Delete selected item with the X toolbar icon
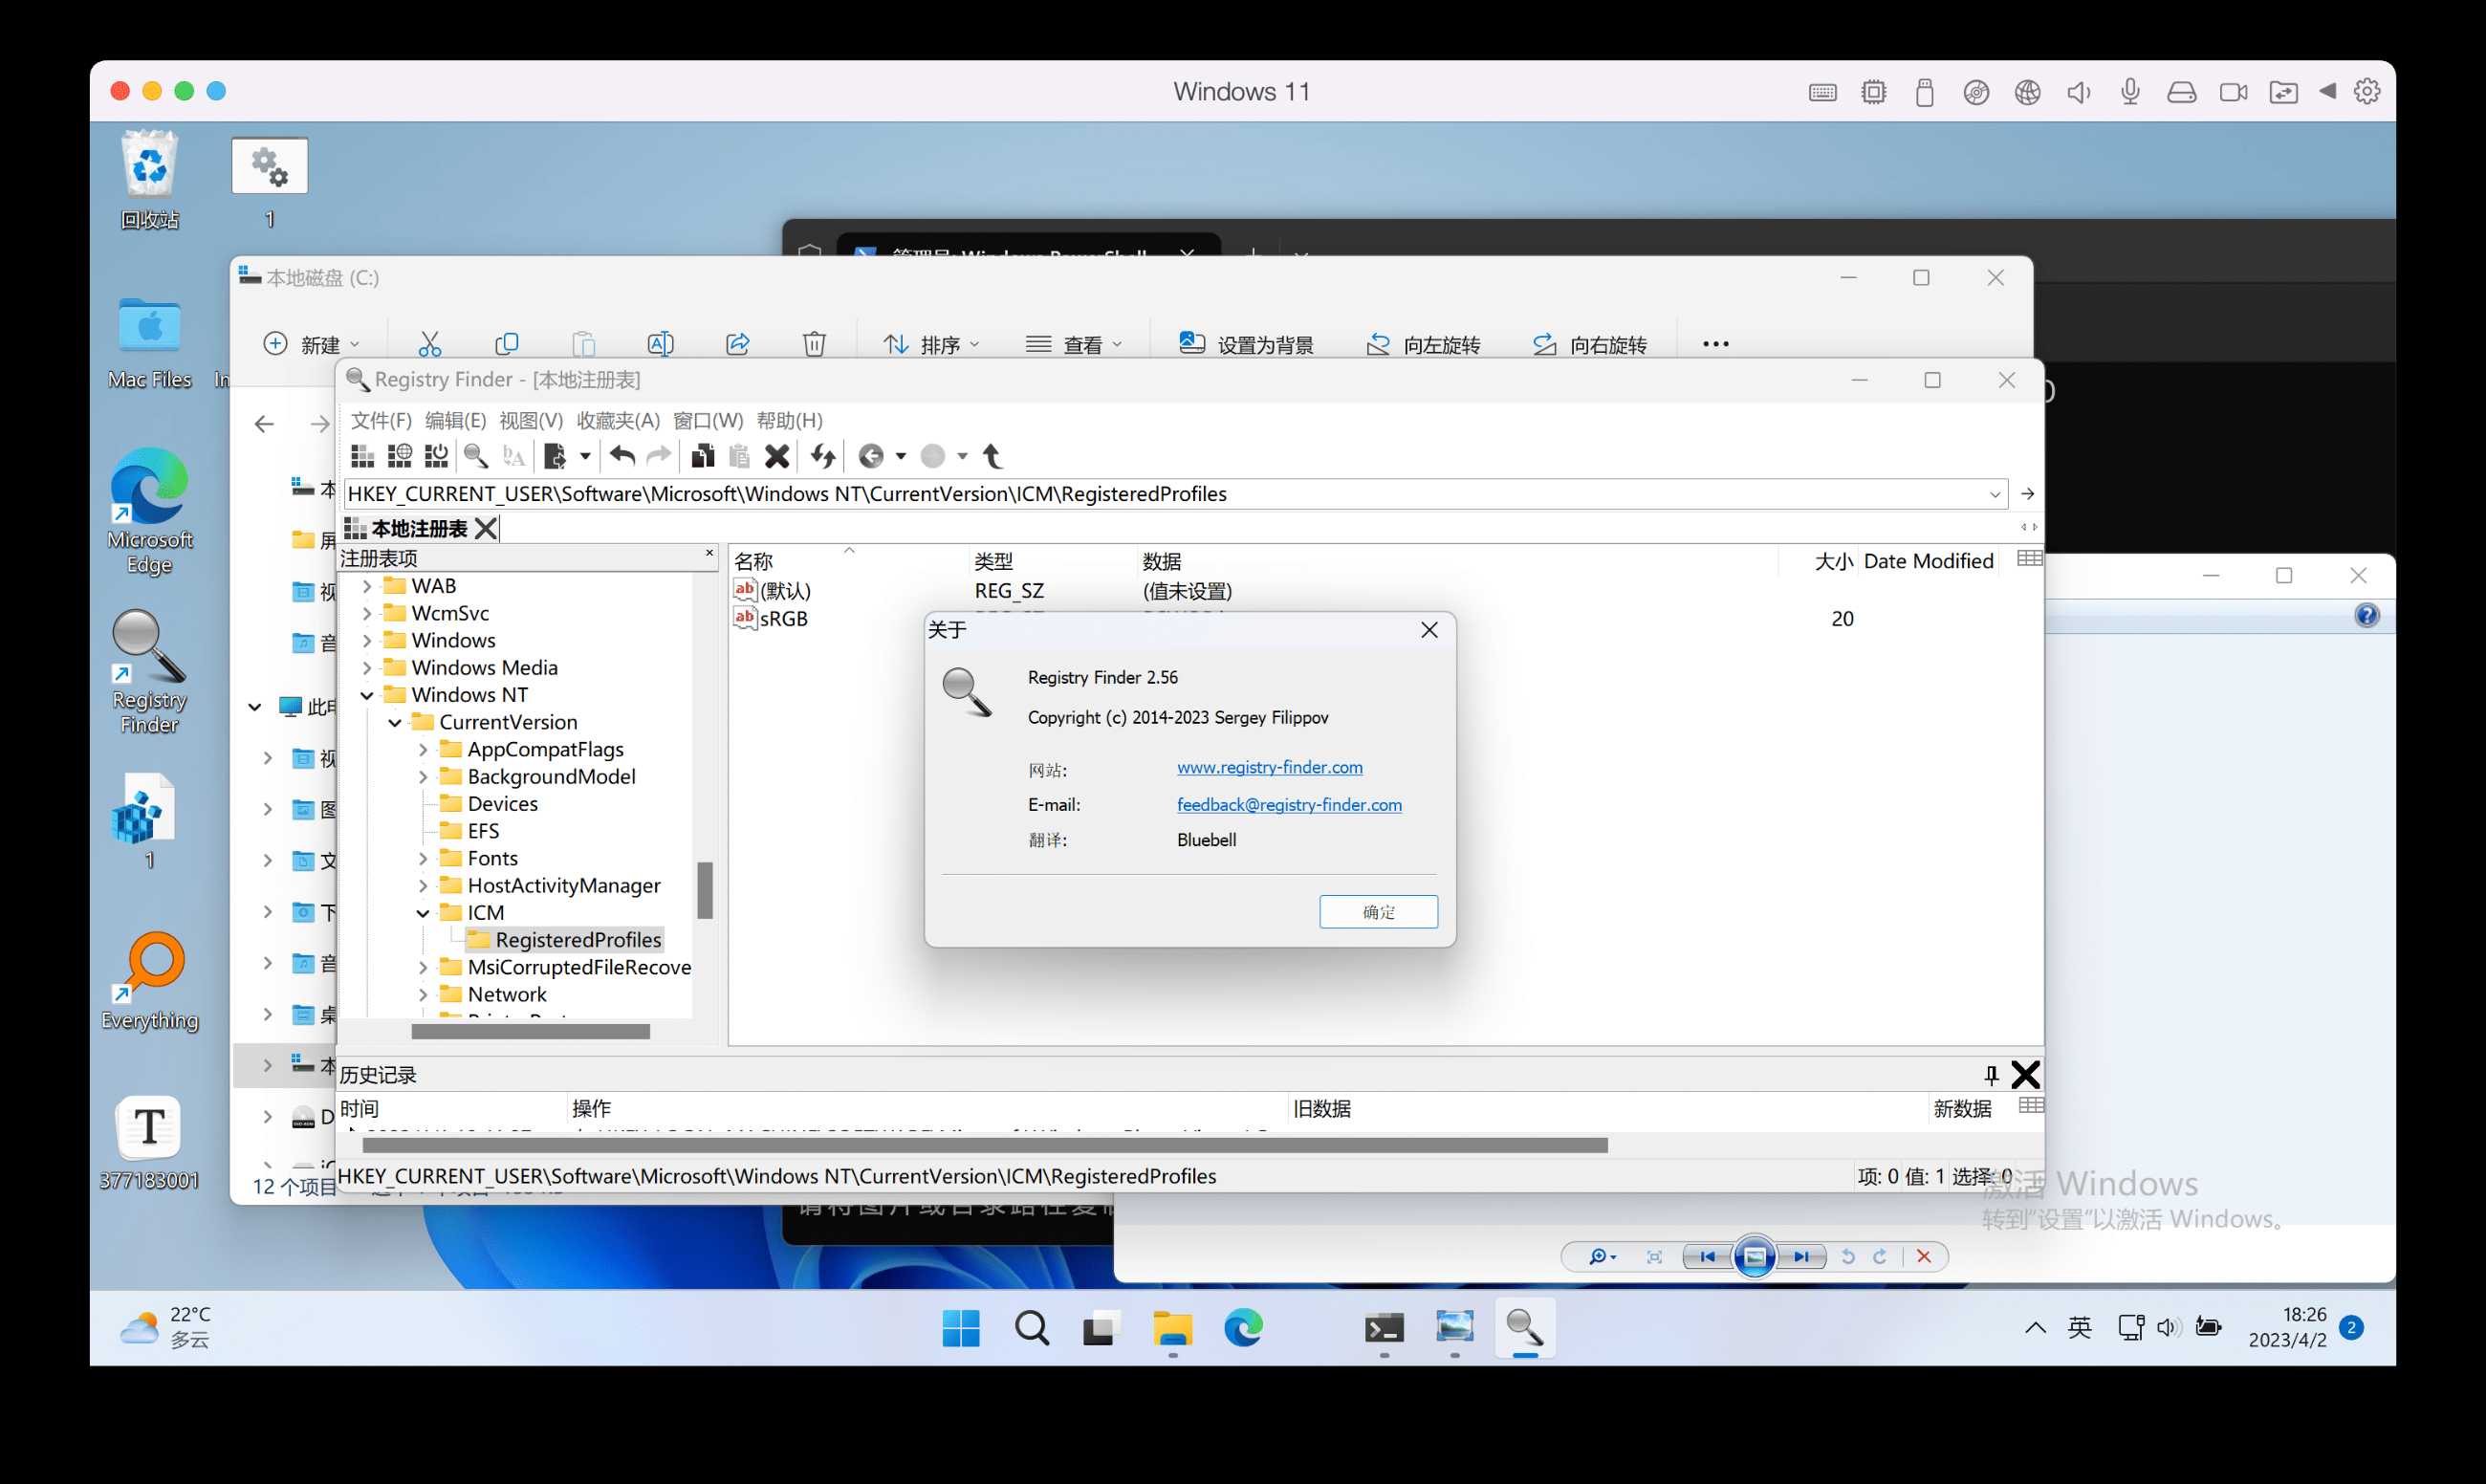This screenshot has width=2486, height=1484. (777, 456)
